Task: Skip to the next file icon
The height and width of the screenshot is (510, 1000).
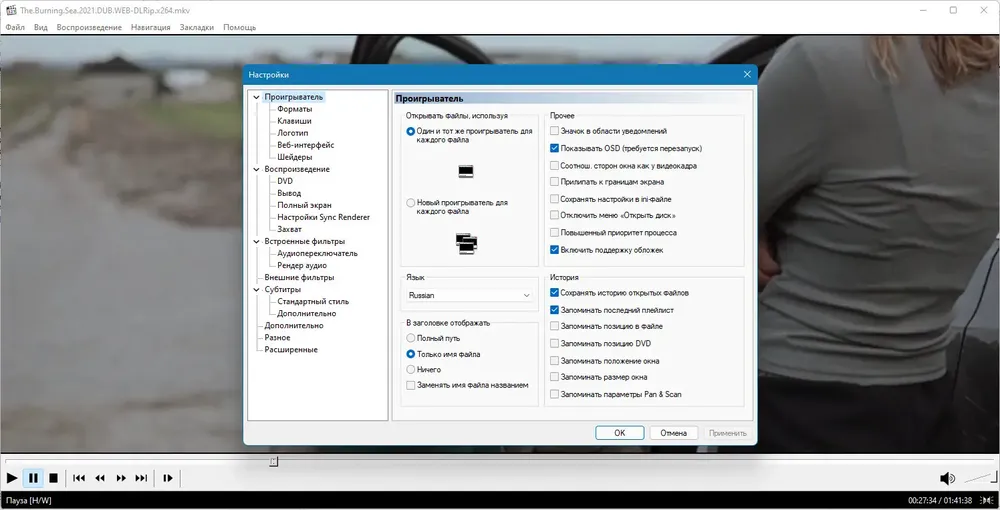Action: (x=142, y=477)
